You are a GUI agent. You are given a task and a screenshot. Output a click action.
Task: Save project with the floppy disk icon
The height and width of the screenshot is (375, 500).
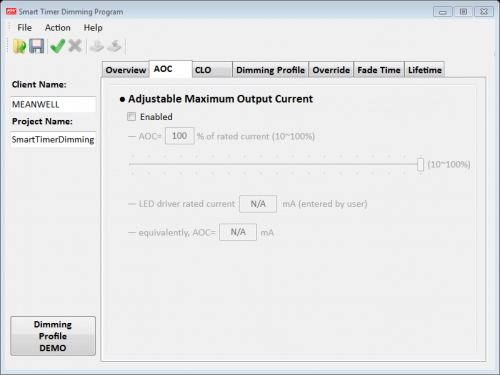37,46
